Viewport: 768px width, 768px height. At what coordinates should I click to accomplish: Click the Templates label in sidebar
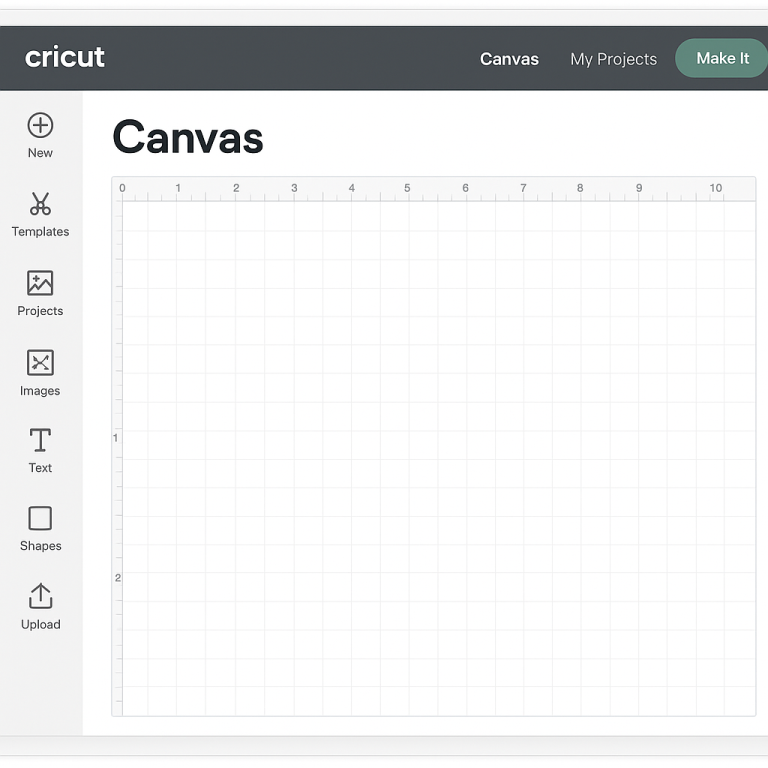tap(40, 232)
